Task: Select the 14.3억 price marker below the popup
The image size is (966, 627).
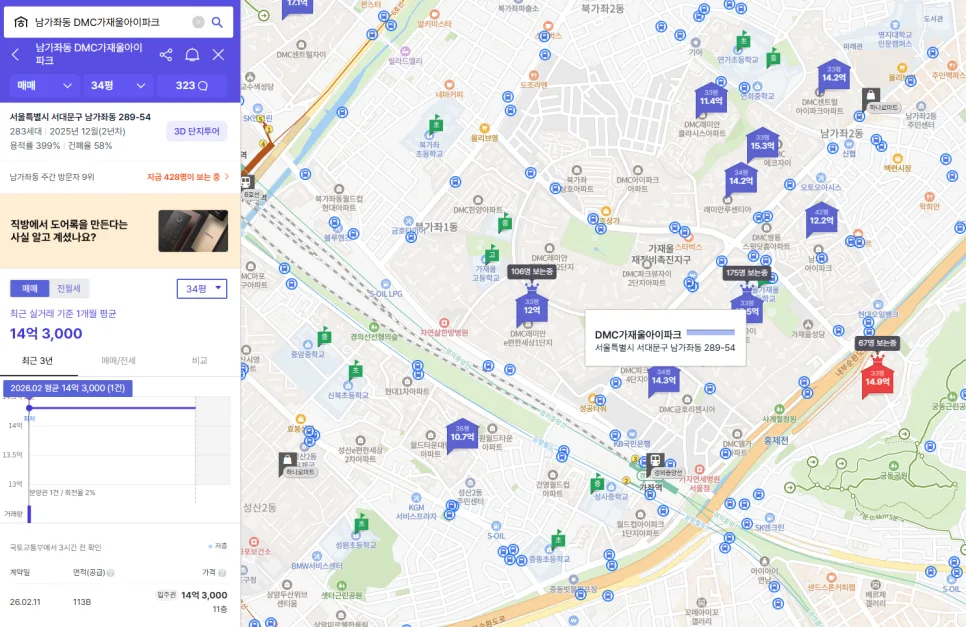Action: point(664,380)
